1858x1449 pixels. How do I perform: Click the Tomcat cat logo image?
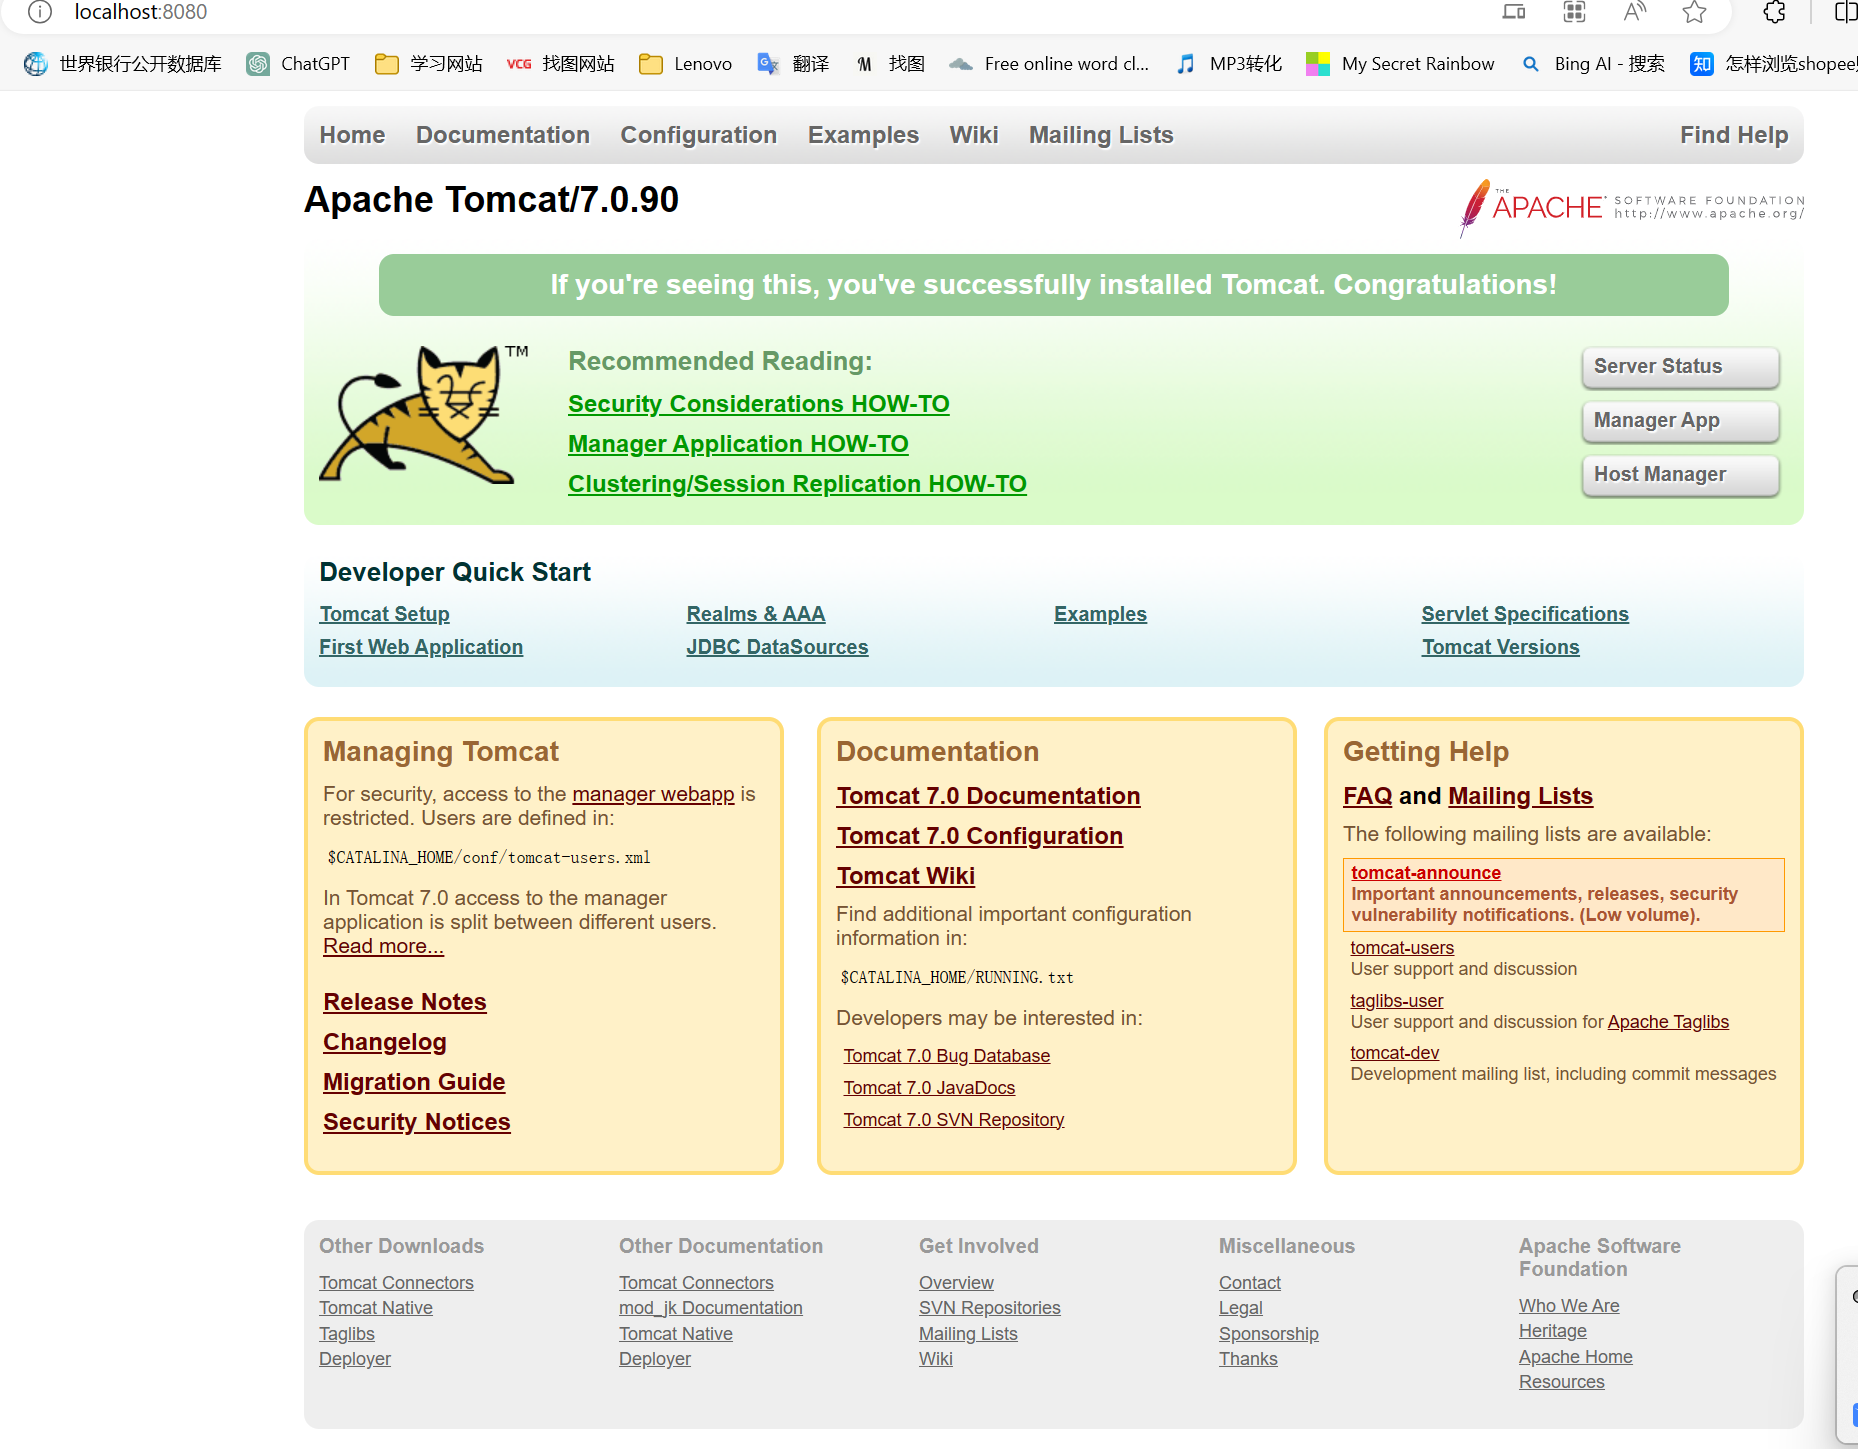(x=423, y=414)
